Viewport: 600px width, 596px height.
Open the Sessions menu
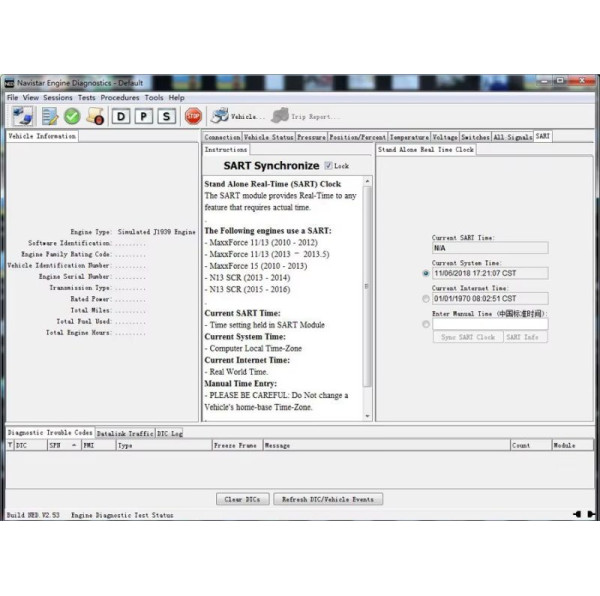(58, 98)
